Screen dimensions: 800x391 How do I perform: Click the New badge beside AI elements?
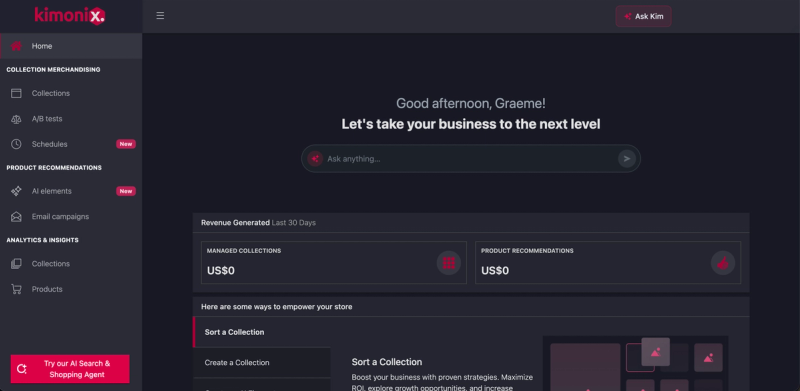pos(126,191)
